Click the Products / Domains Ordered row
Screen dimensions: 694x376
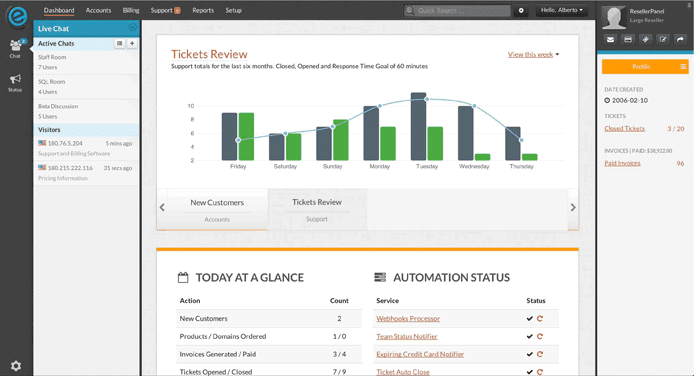[269, 337]
